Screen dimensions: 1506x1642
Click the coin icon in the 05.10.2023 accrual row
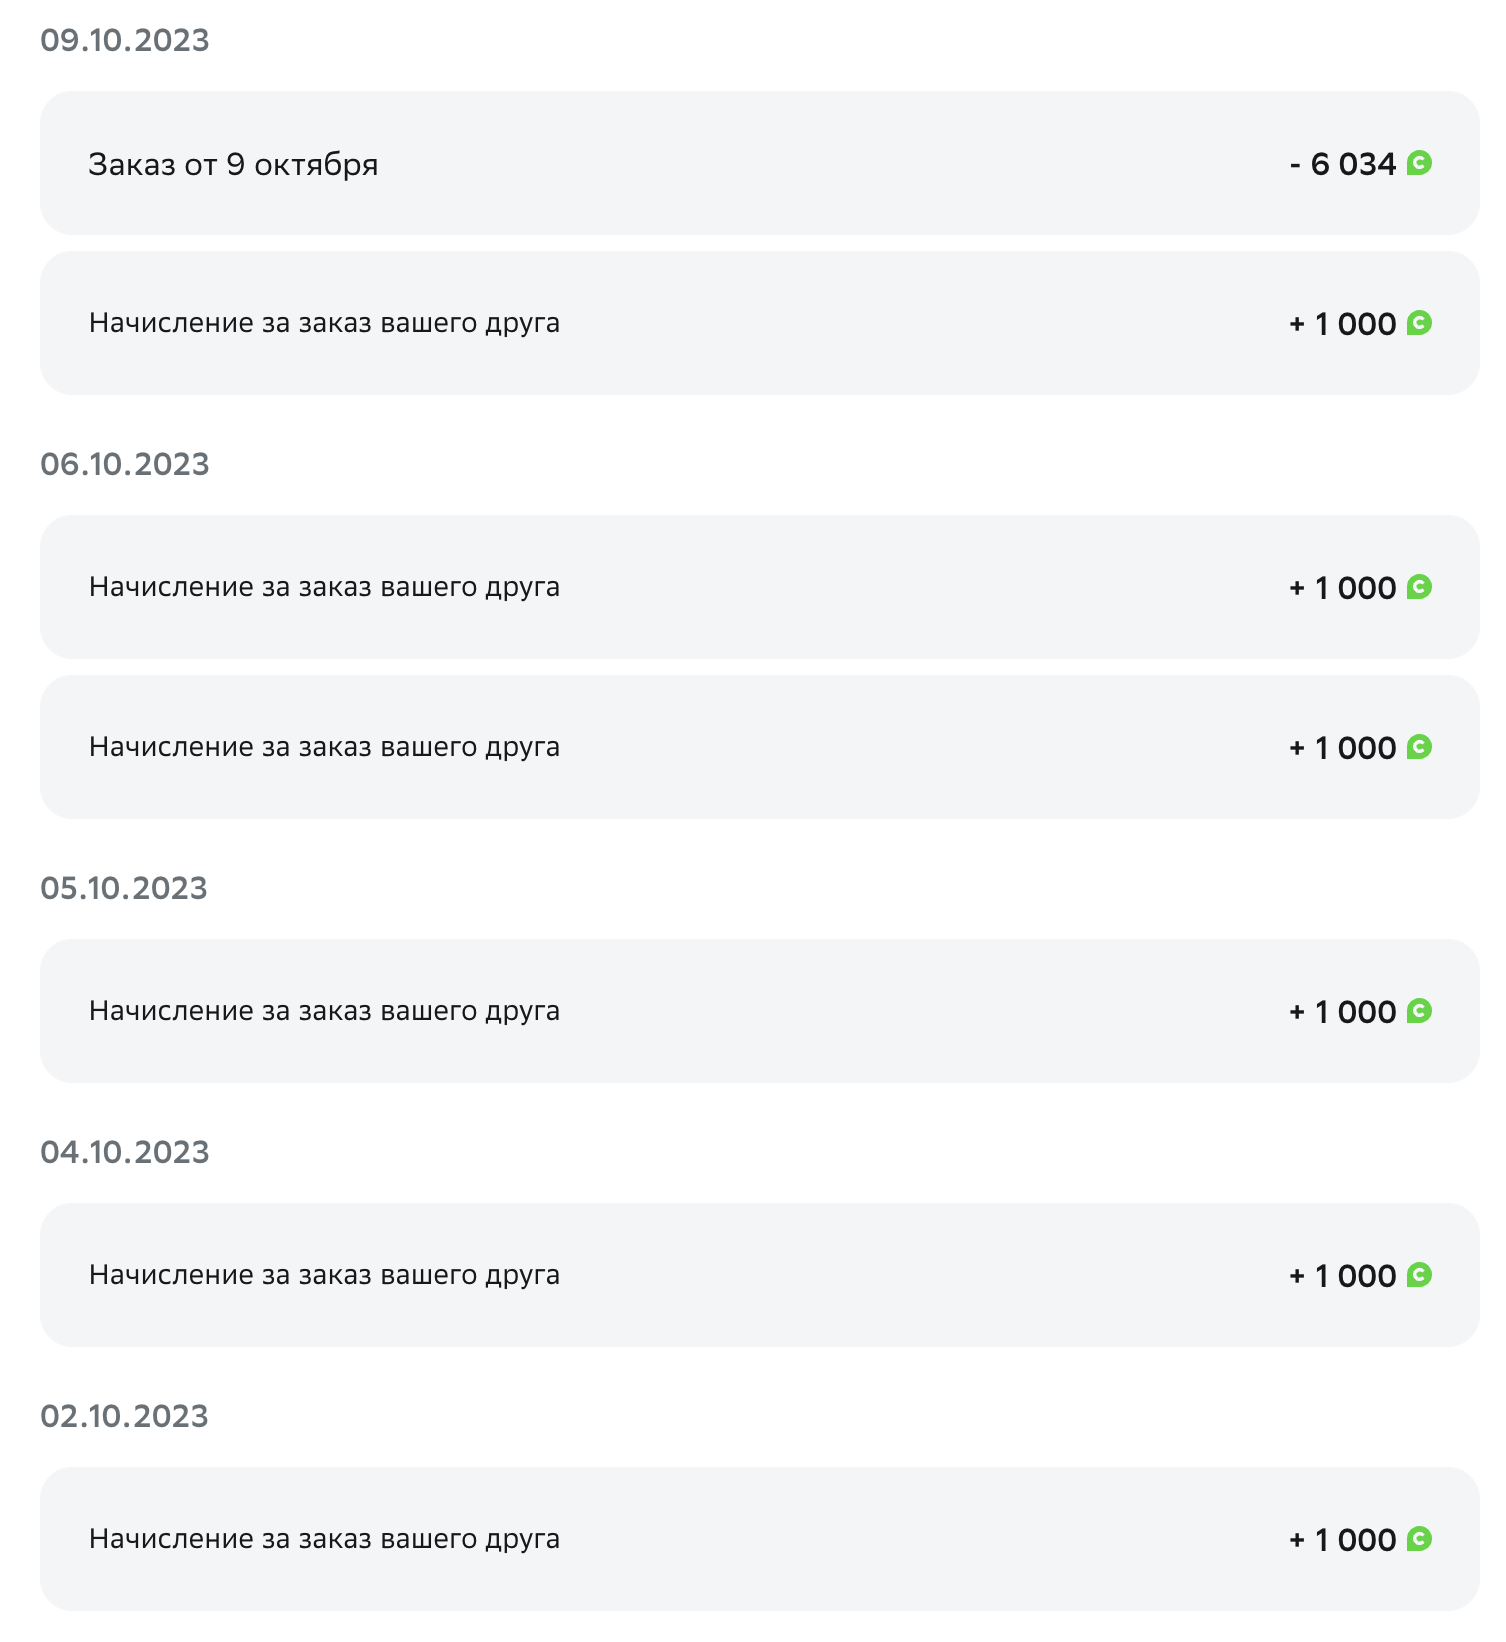(1419, 1011)
